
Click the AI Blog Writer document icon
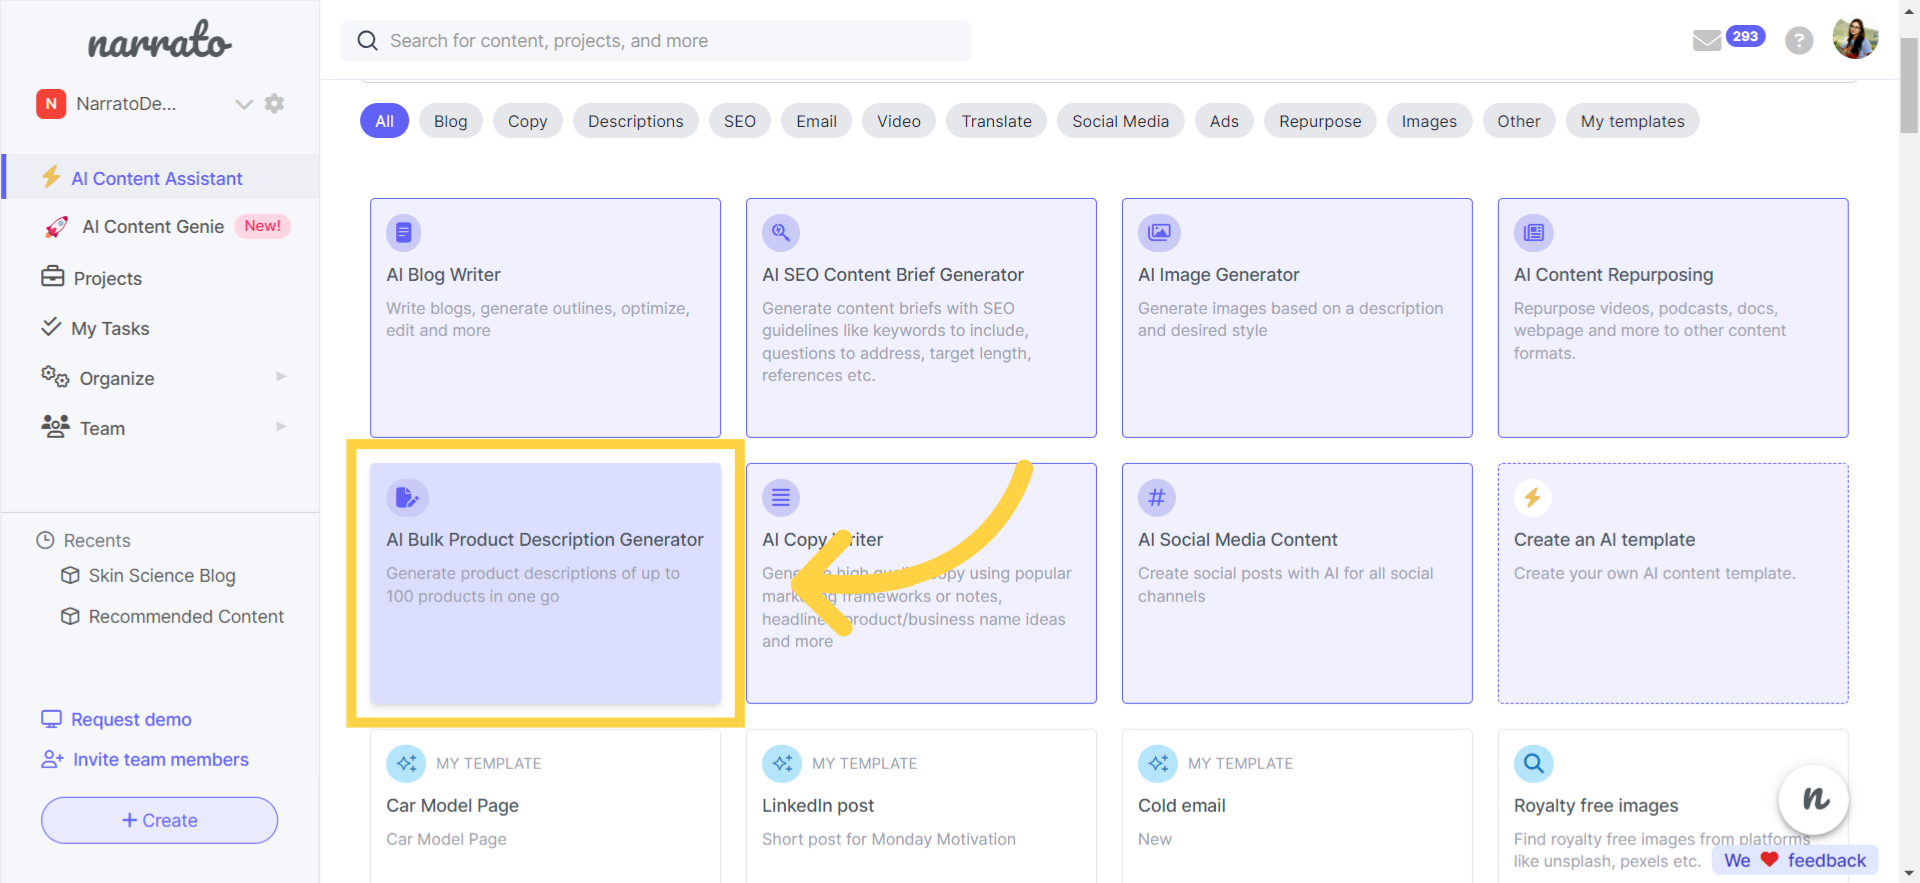404,233
